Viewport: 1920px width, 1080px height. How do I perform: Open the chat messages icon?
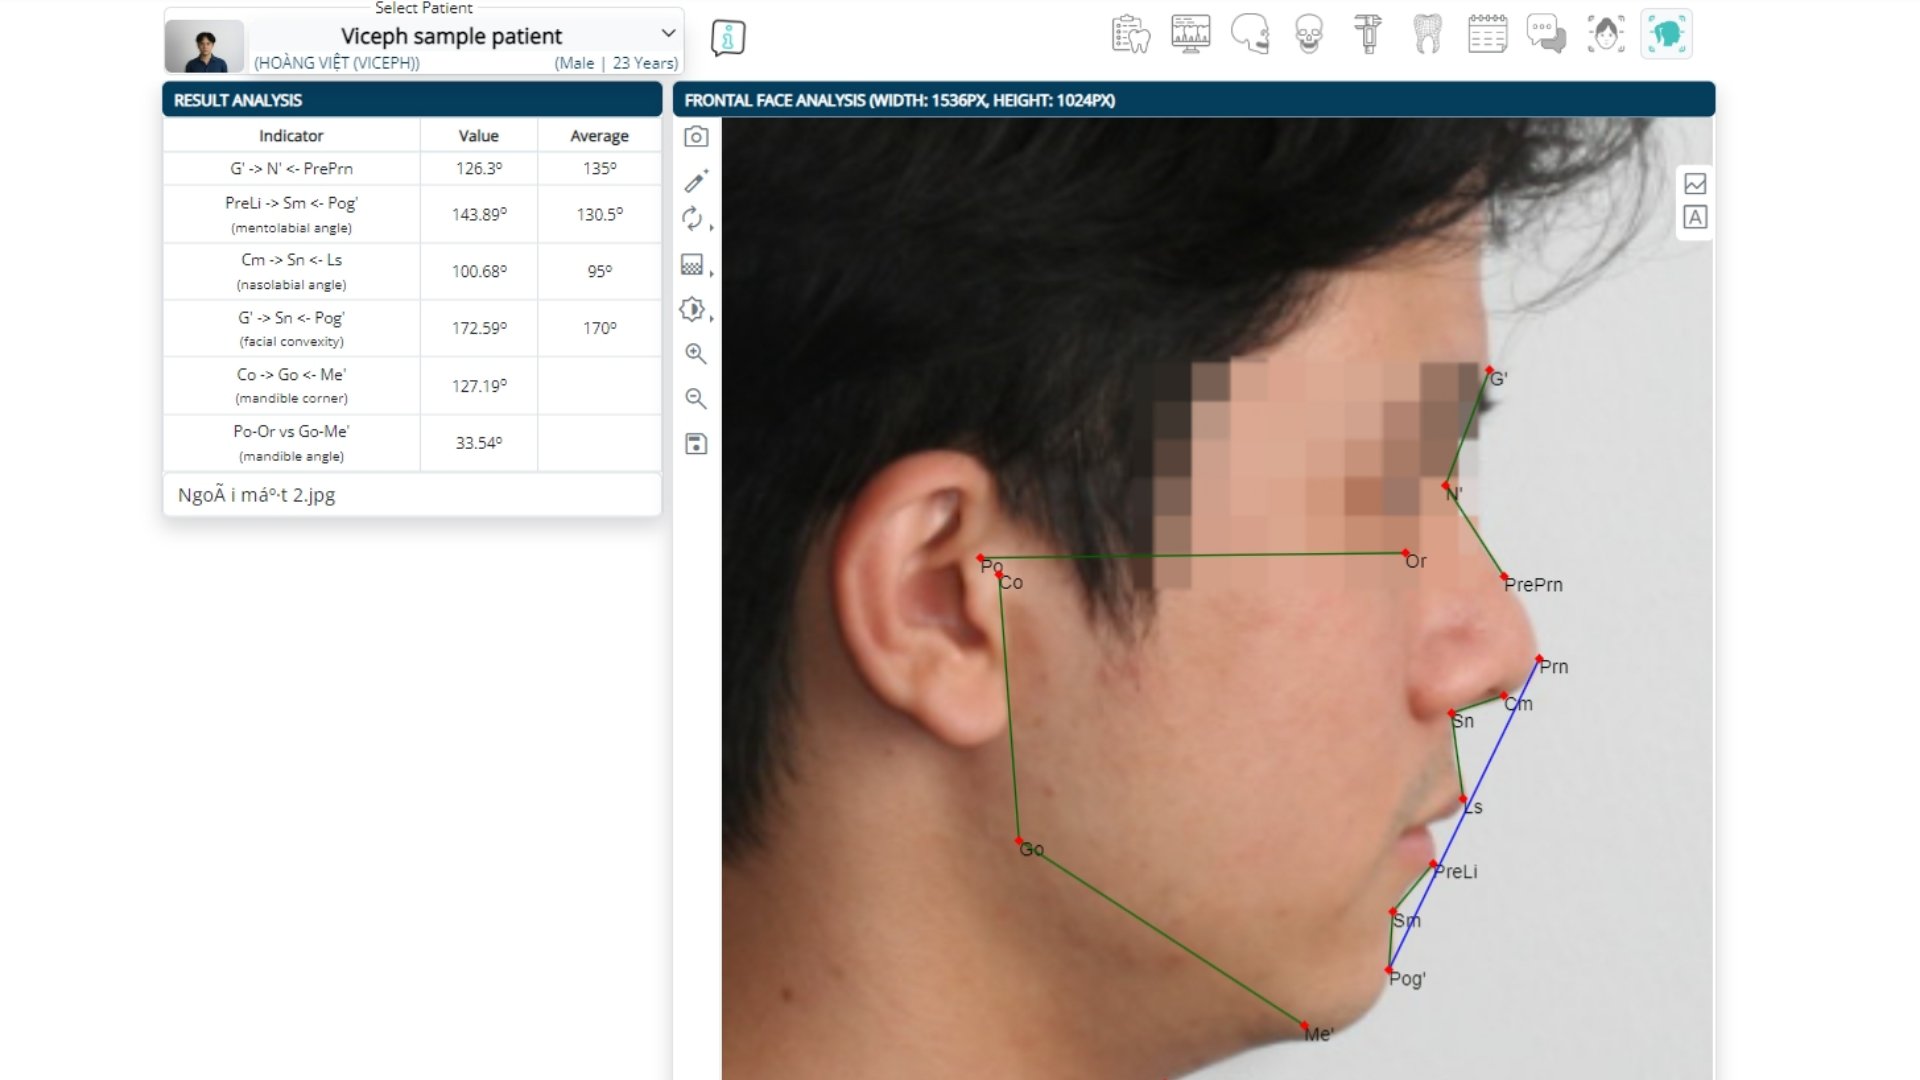tap(1546, 34)
